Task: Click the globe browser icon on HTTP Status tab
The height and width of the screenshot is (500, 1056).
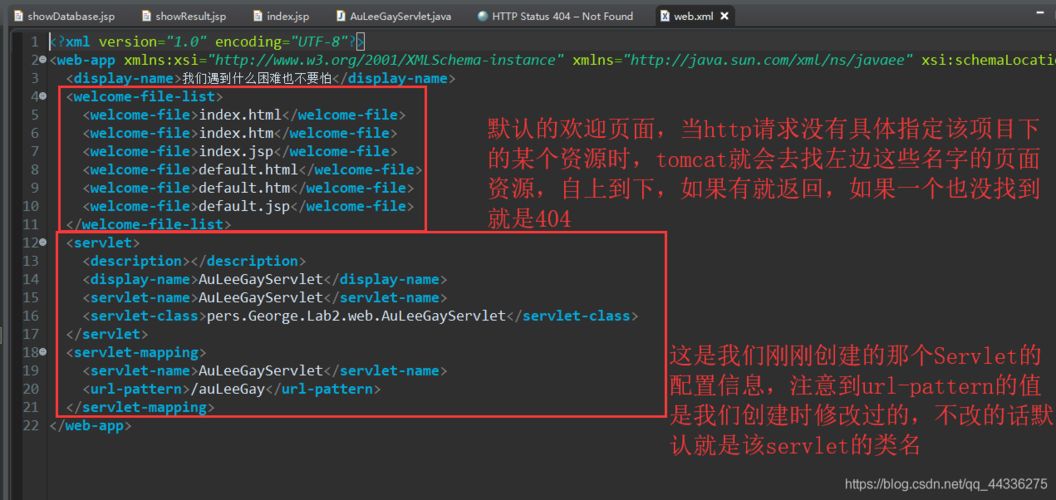Action: [x=482, y=16]
